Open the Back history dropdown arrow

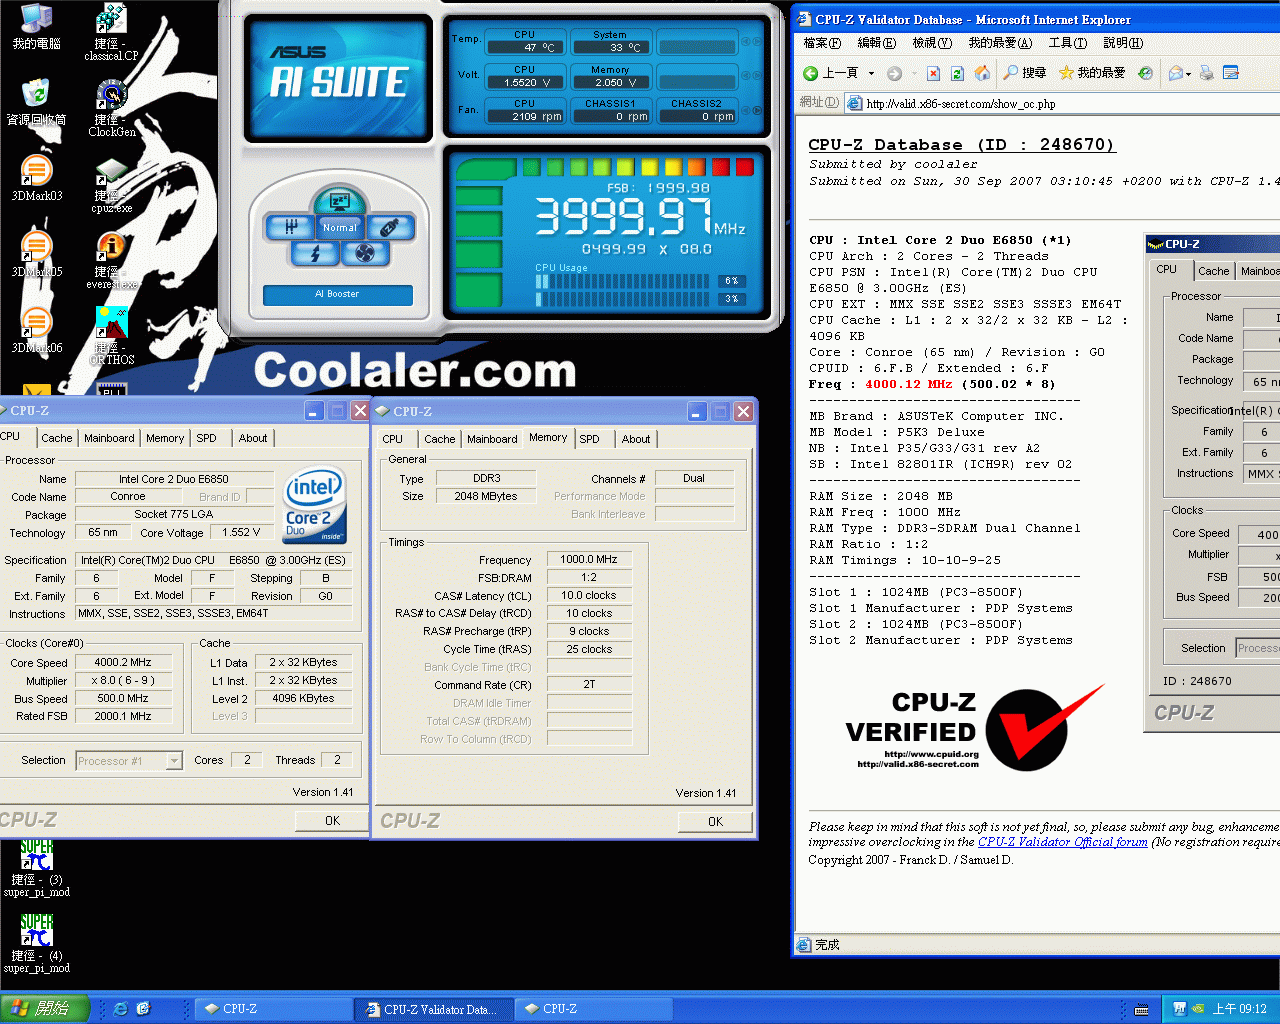(871, 73)
